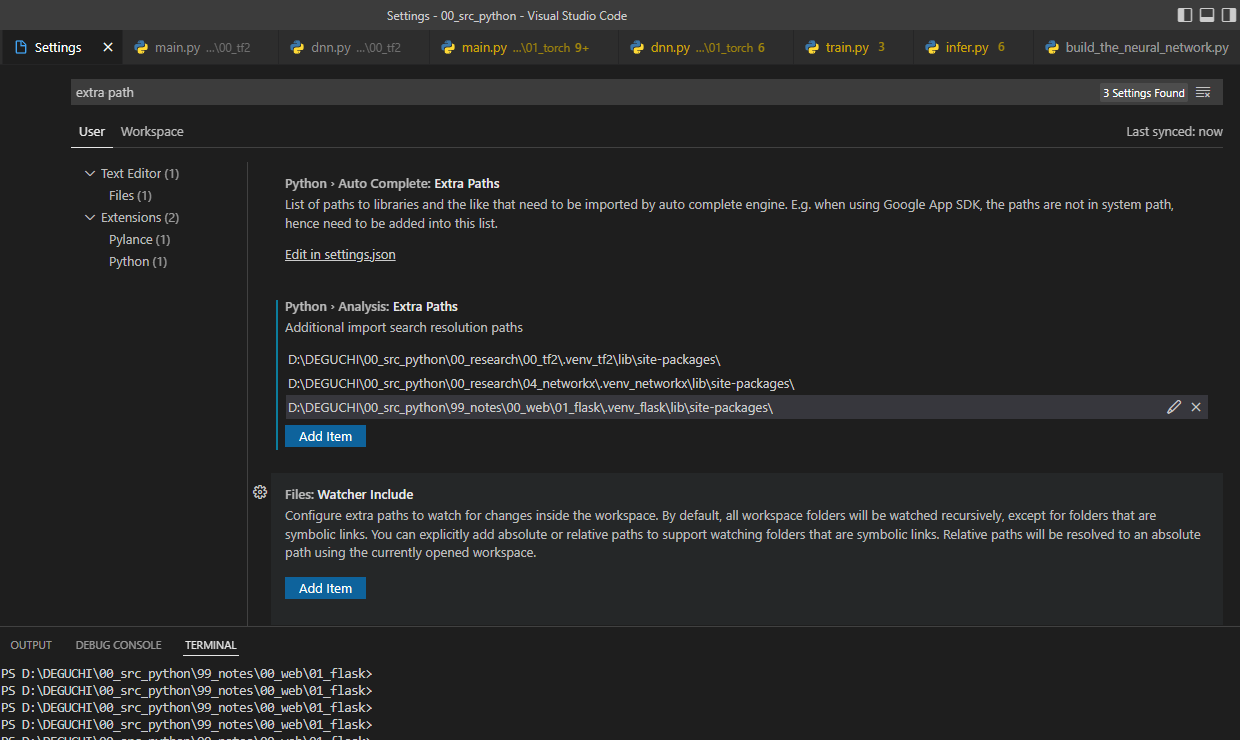
Task: Click 'Last synced: now' status text
Action: [1174, 131]
